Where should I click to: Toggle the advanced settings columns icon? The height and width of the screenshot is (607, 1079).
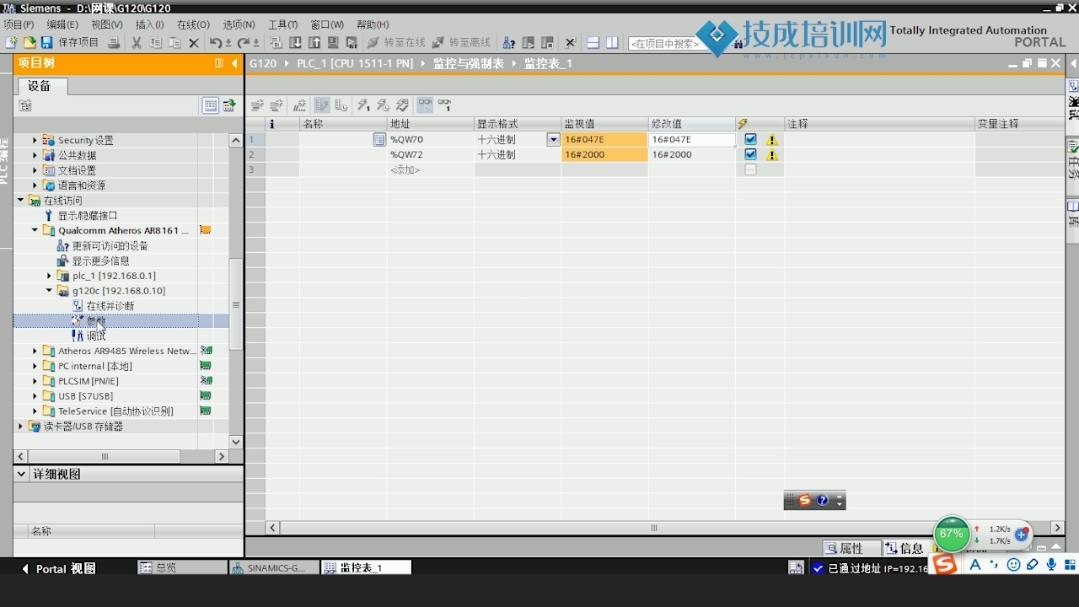coord(341,105)
